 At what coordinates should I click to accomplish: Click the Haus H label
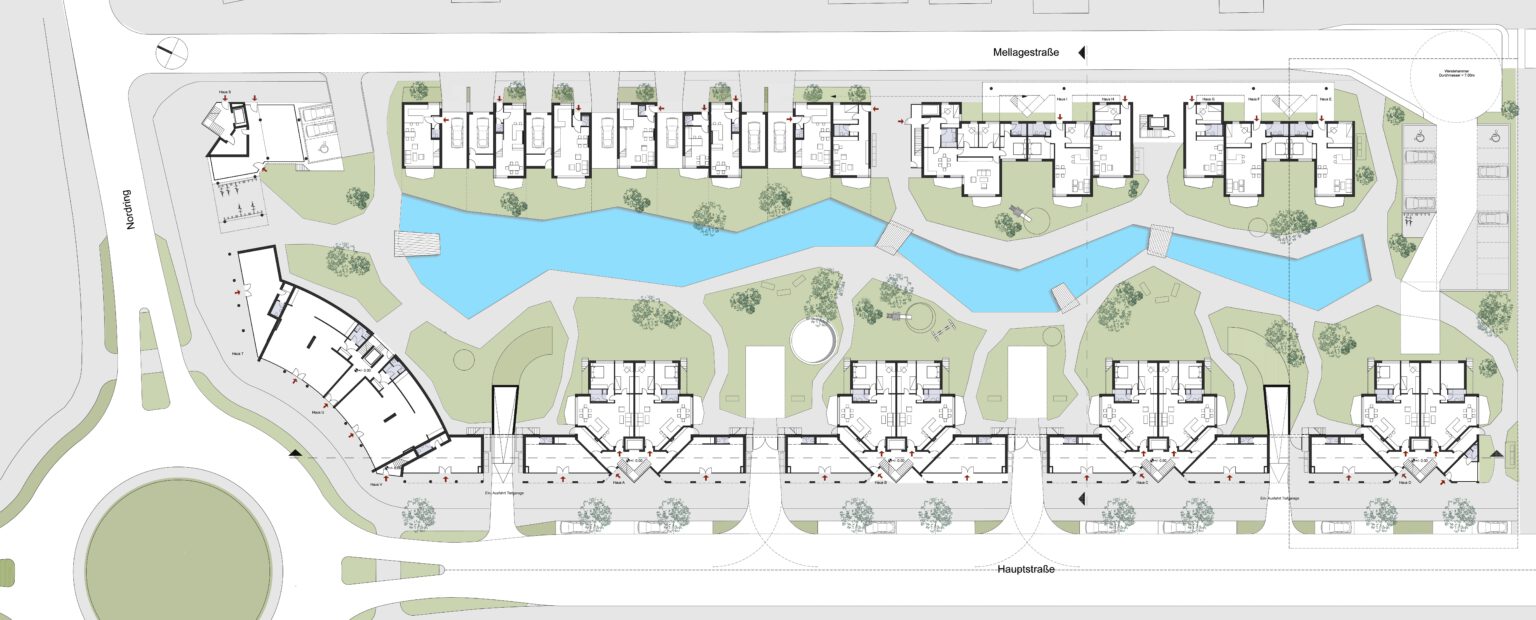coord(1107,100)
